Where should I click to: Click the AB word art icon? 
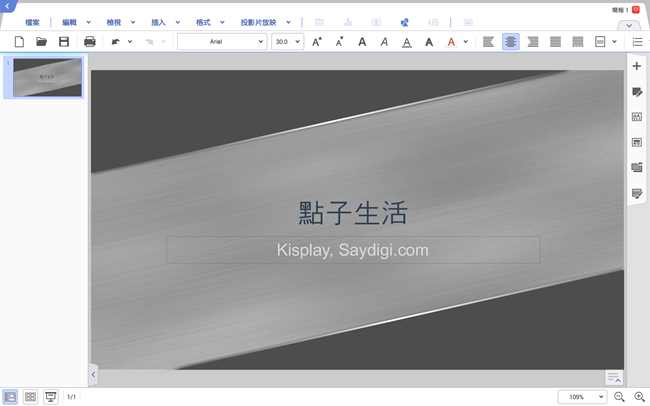point(433,22)
